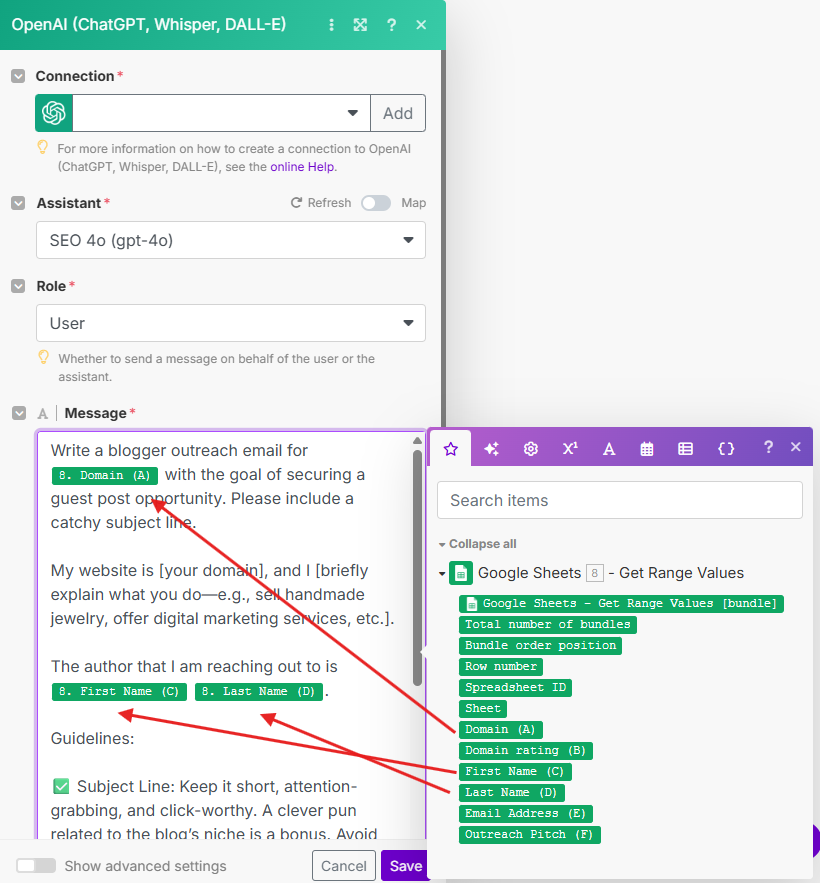The height and width of the screenshot is (883, 820).
Task: Insert Bundle order position item
Action: (541, 645)
